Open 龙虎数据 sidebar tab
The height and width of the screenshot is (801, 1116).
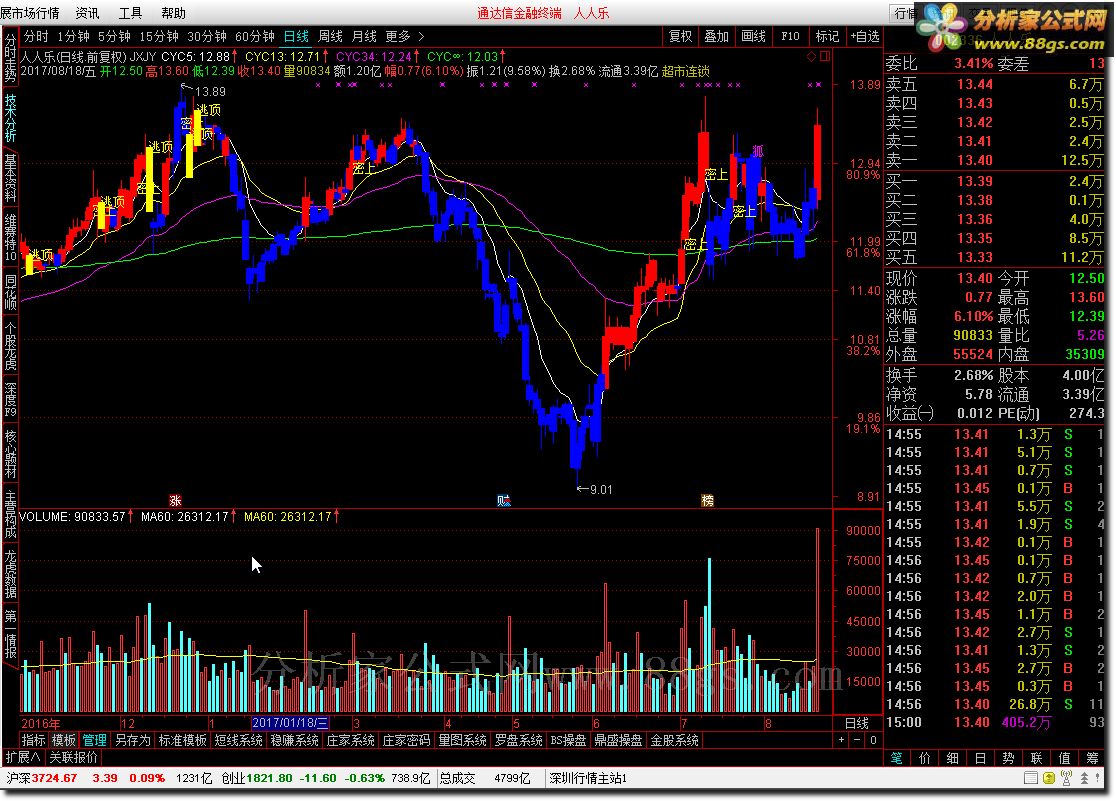[x=10, y=573]
